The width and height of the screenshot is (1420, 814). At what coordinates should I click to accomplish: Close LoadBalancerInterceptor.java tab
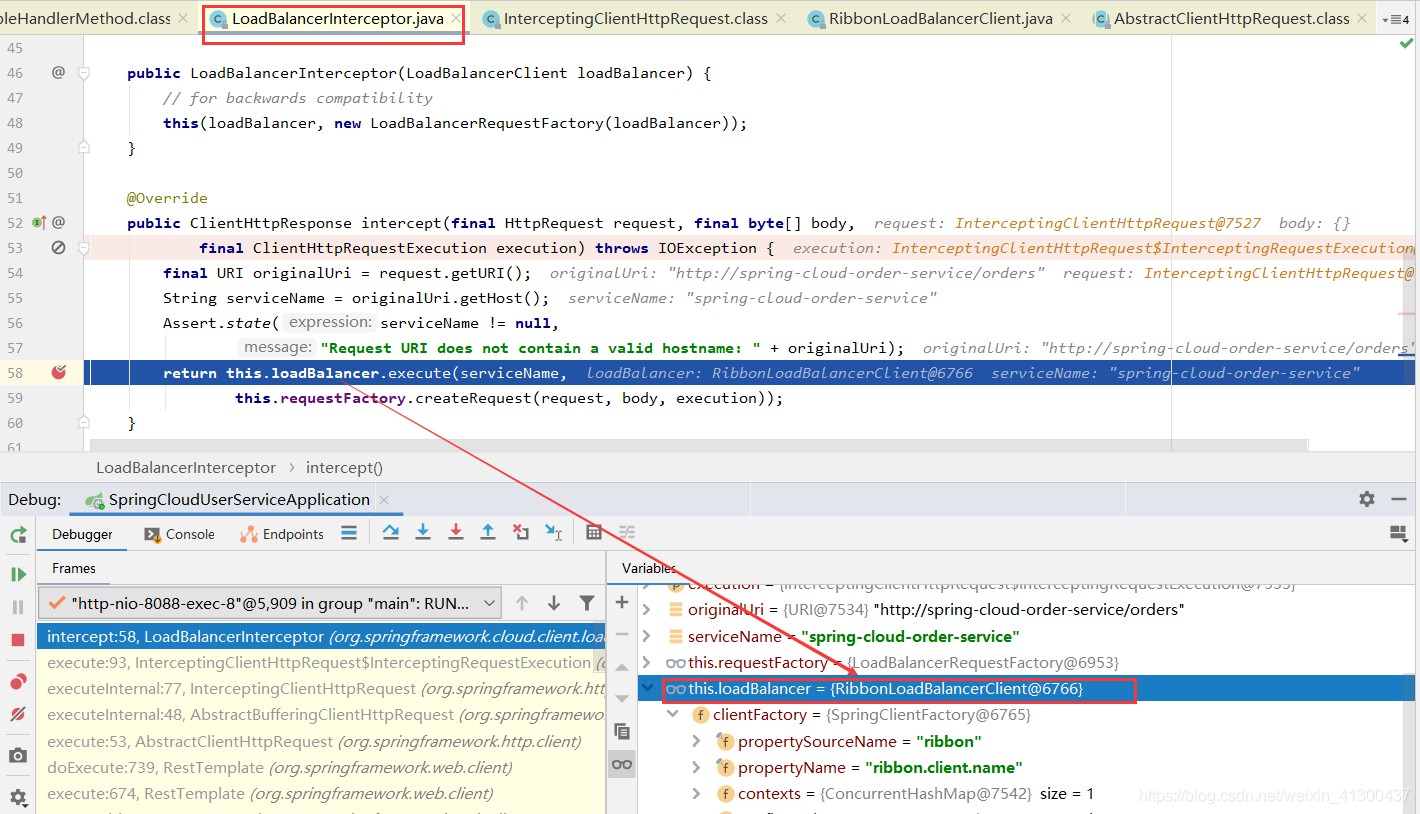point(456,19)
